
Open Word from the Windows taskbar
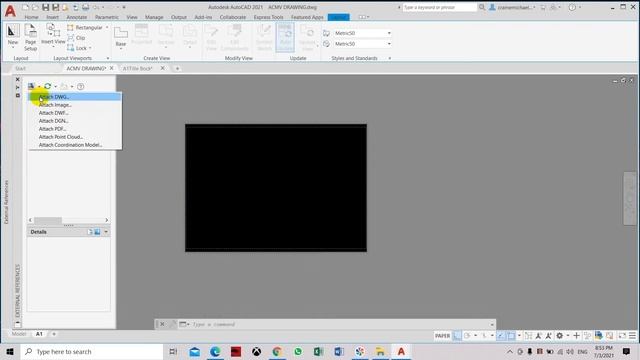(x=339, y=351)
